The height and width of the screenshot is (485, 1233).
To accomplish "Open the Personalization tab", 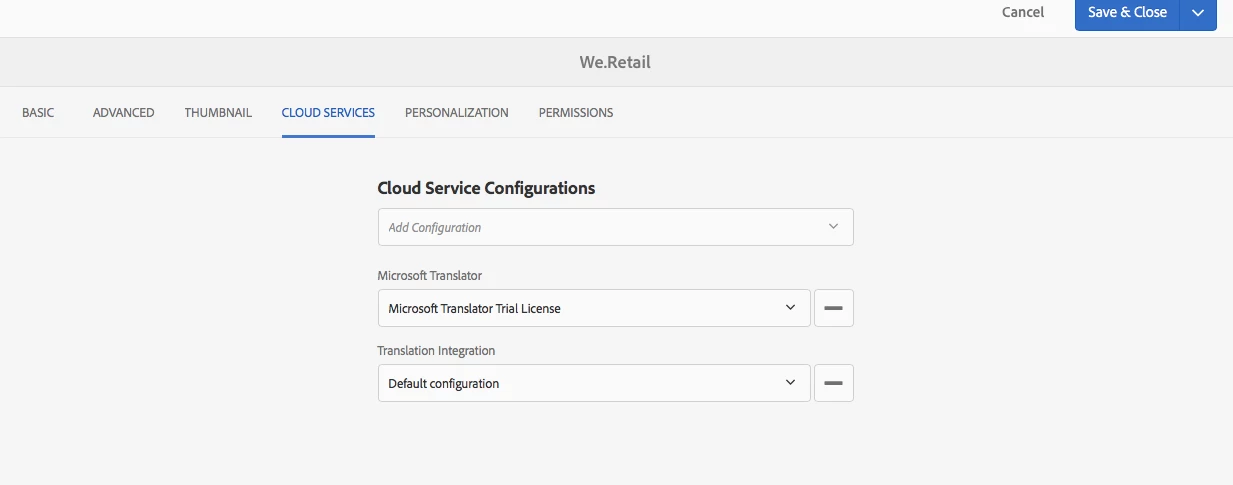I will click(x=456, y=113).
